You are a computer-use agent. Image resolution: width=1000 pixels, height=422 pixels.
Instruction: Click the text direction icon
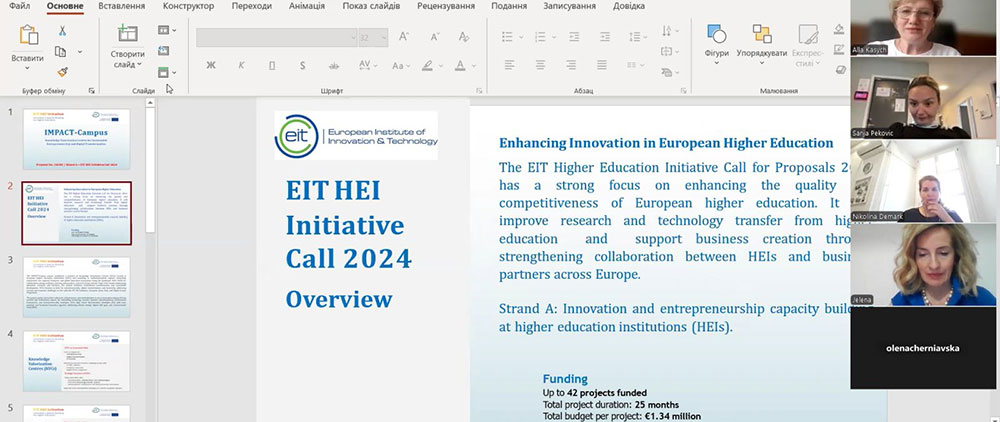pyautogui.click(x=666, y=31)
